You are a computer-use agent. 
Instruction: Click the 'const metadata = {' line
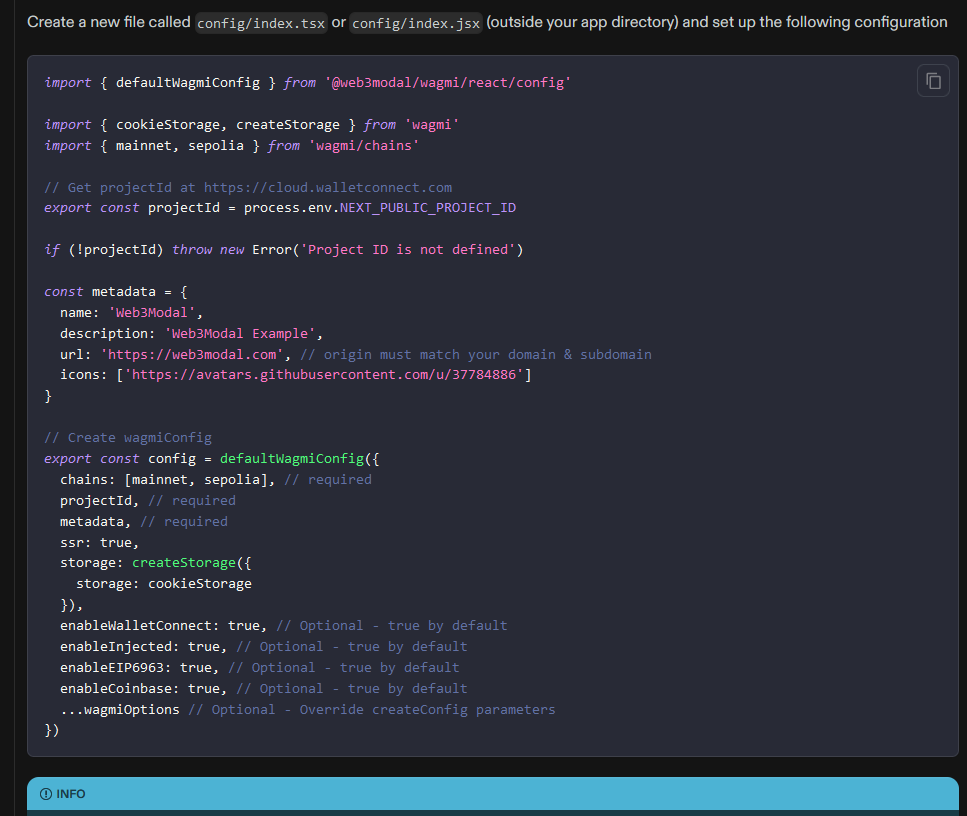[115, 292]
